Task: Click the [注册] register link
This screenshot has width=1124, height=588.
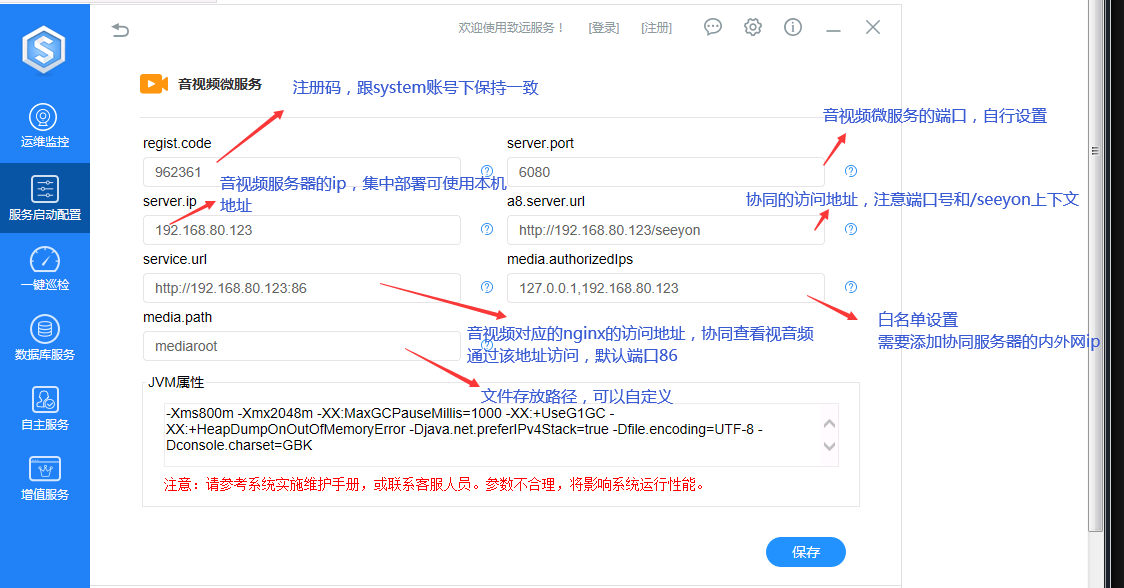Action: pos(657,28)
